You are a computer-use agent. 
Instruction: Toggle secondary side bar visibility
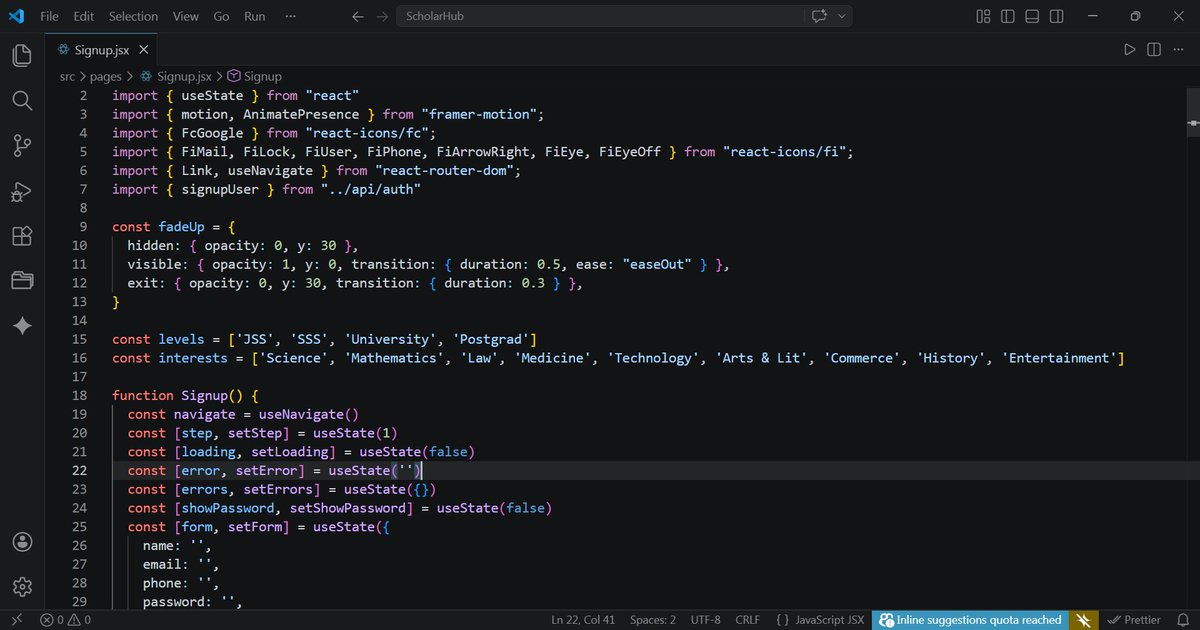coord(1057,16)
